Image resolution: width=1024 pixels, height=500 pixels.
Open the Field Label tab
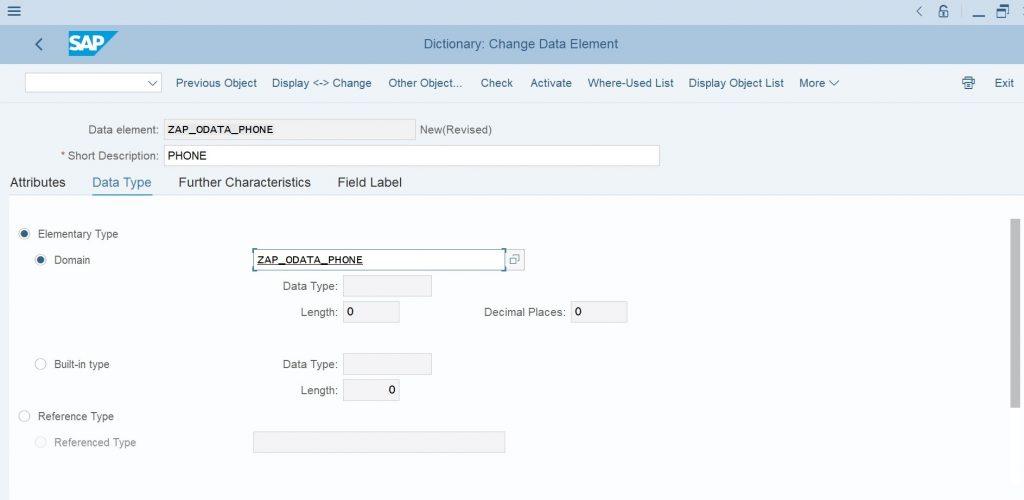click(x=370, y=182)
